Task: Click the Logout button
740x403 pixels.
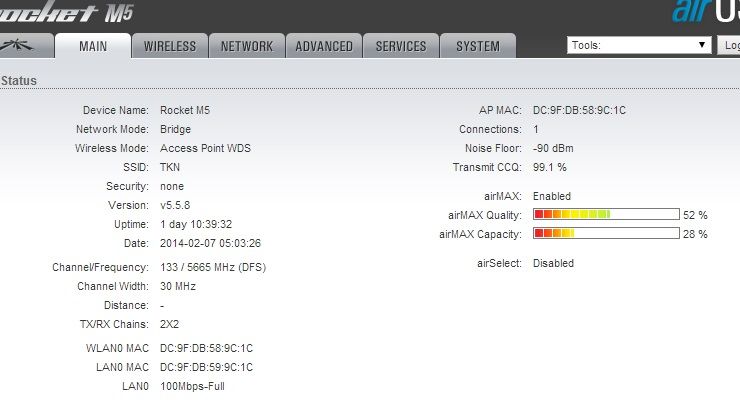Action: pyautogui.click(x=730, y=45)
